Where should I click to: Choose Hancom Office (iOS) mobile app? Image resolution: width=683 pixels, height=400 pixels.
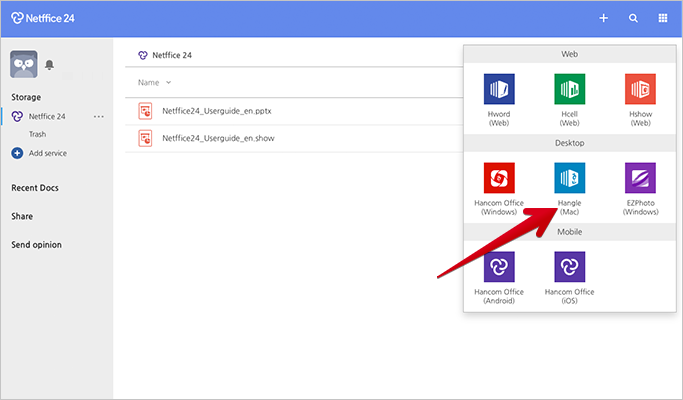pyautogui.click(x=569, y=267)
